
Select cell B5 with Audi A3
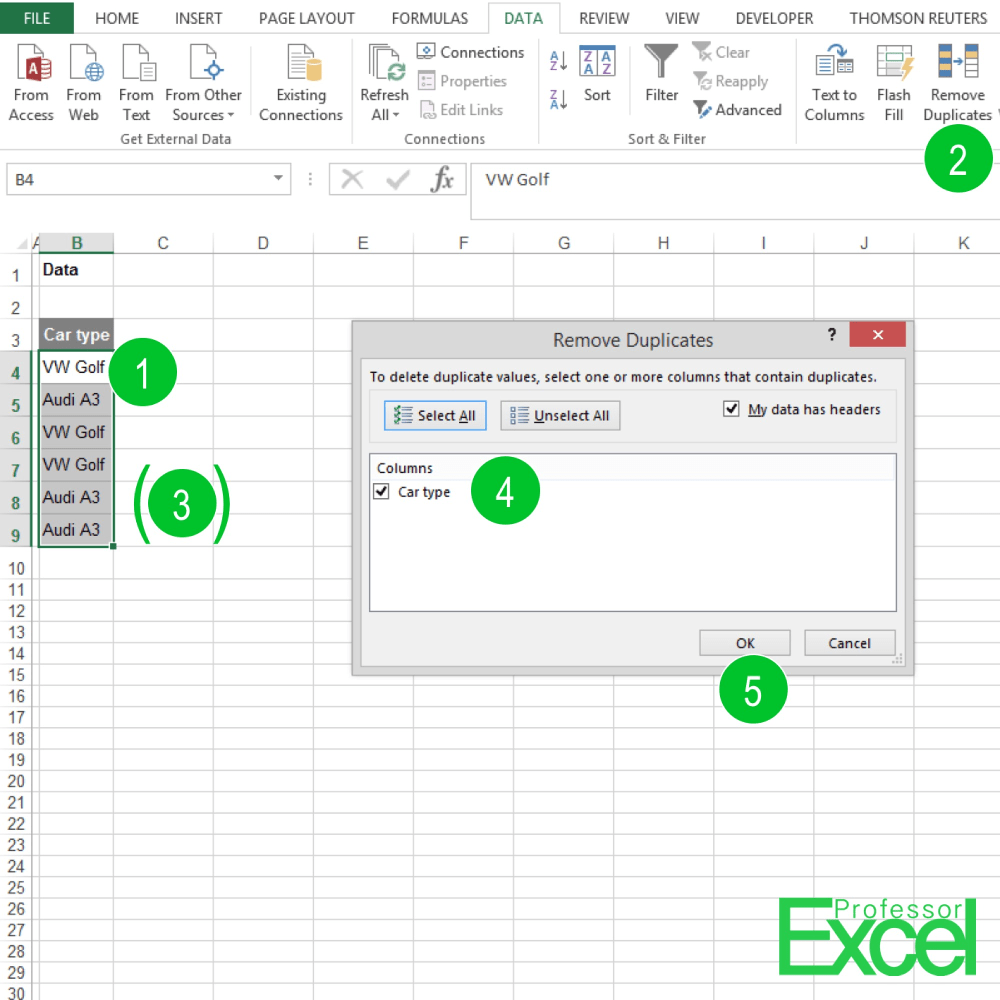click(77, 400)
